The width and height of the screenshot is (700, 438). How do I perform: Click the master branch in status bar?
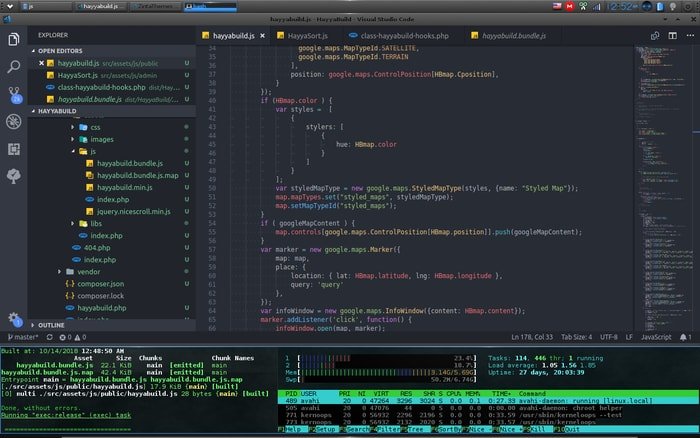tap(23, 337)
